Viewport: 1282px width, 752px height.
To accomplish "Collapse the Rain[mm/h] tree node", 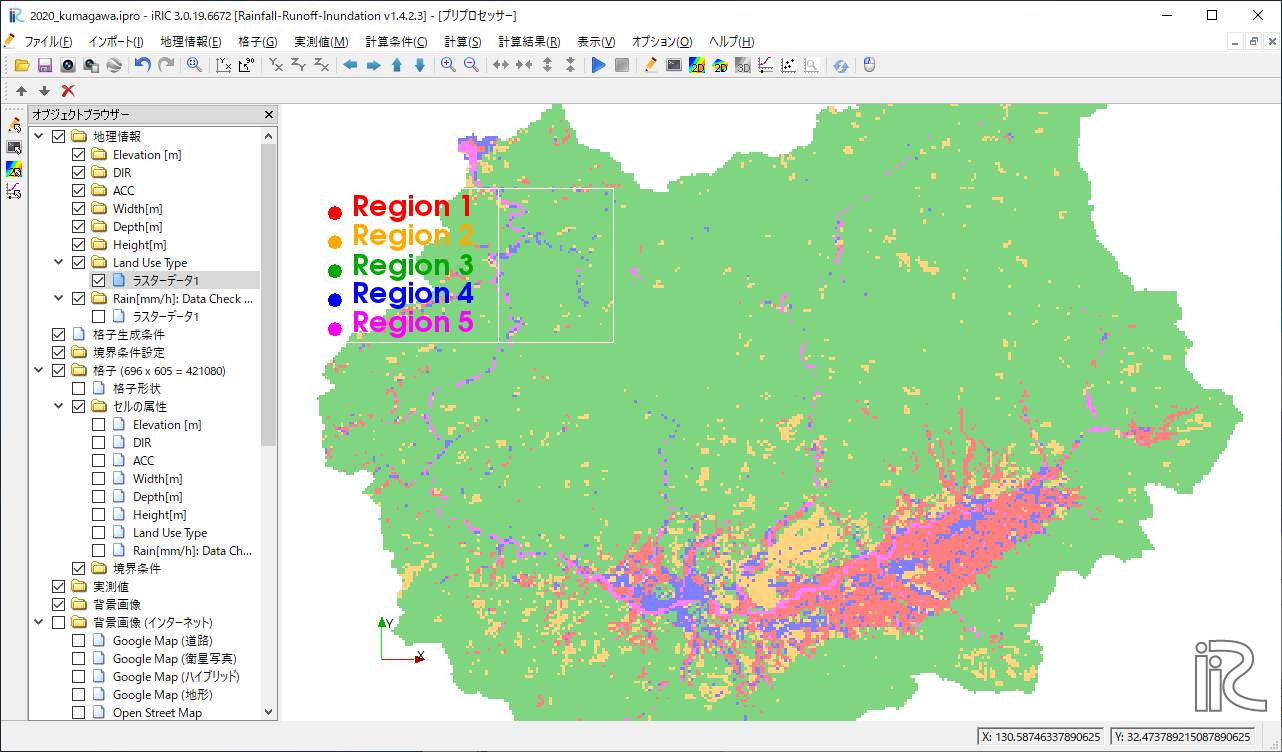I will click(59, 299).
